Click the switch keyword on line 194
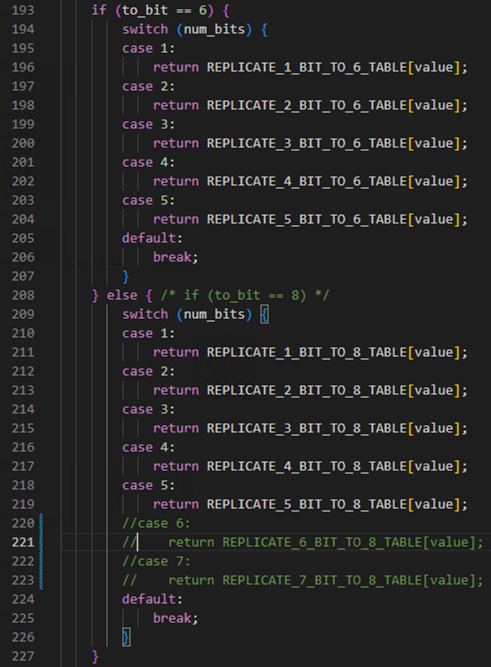This screenshot has width=491, height=667. (145, 29)
